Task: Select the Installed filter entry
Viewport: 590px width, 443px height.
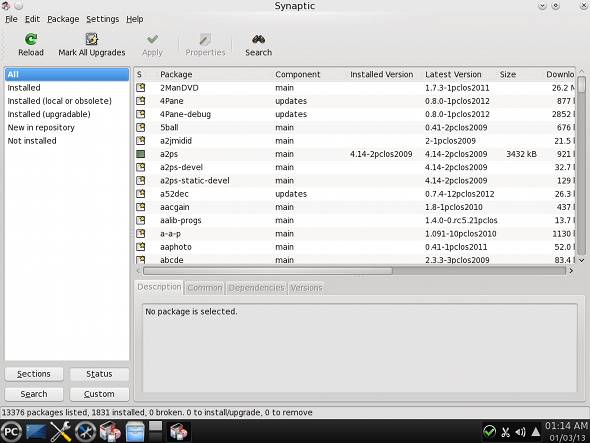Action: point(67,88)
